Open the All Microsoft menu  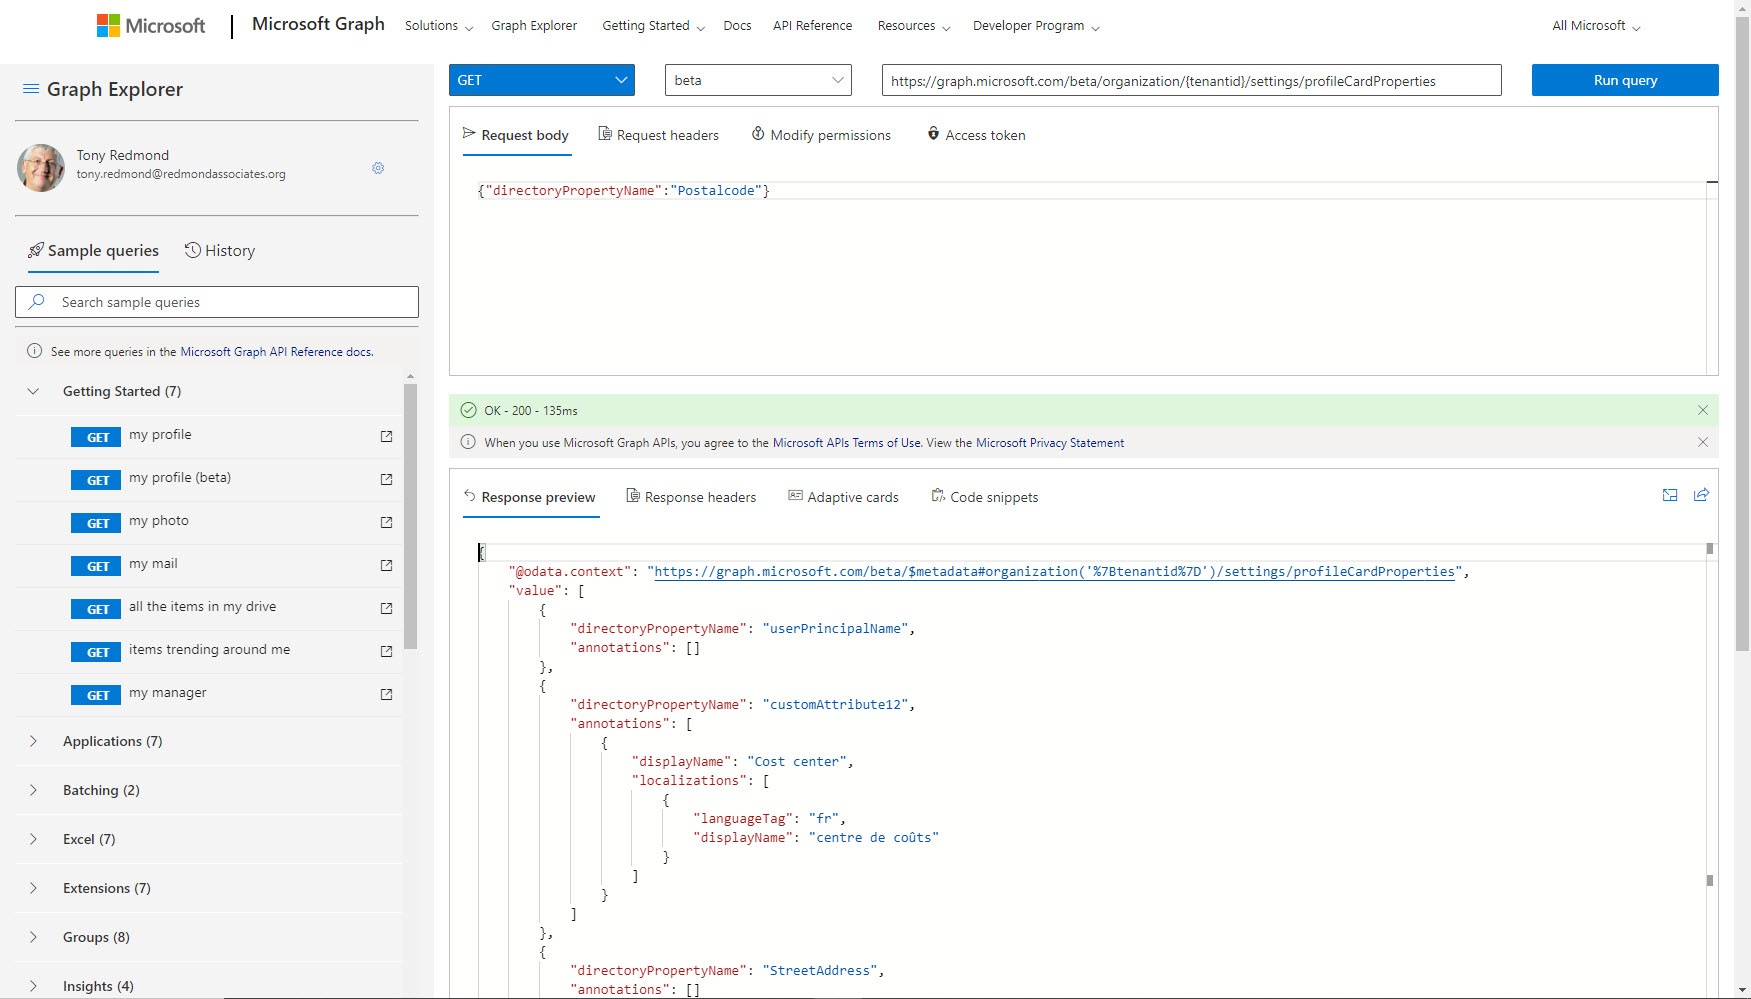pyautogui.click(x=1596, y=26)
